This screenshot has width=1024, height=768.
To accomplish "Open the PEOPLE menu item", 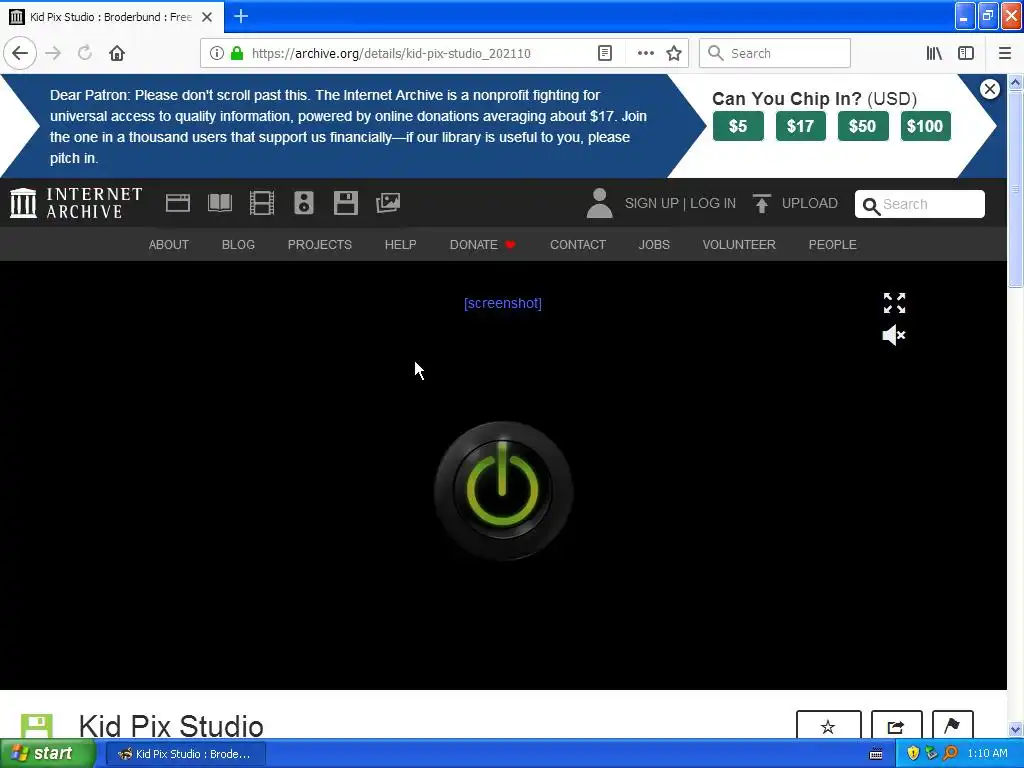I will pyautogui.click(x=833, y=244).
